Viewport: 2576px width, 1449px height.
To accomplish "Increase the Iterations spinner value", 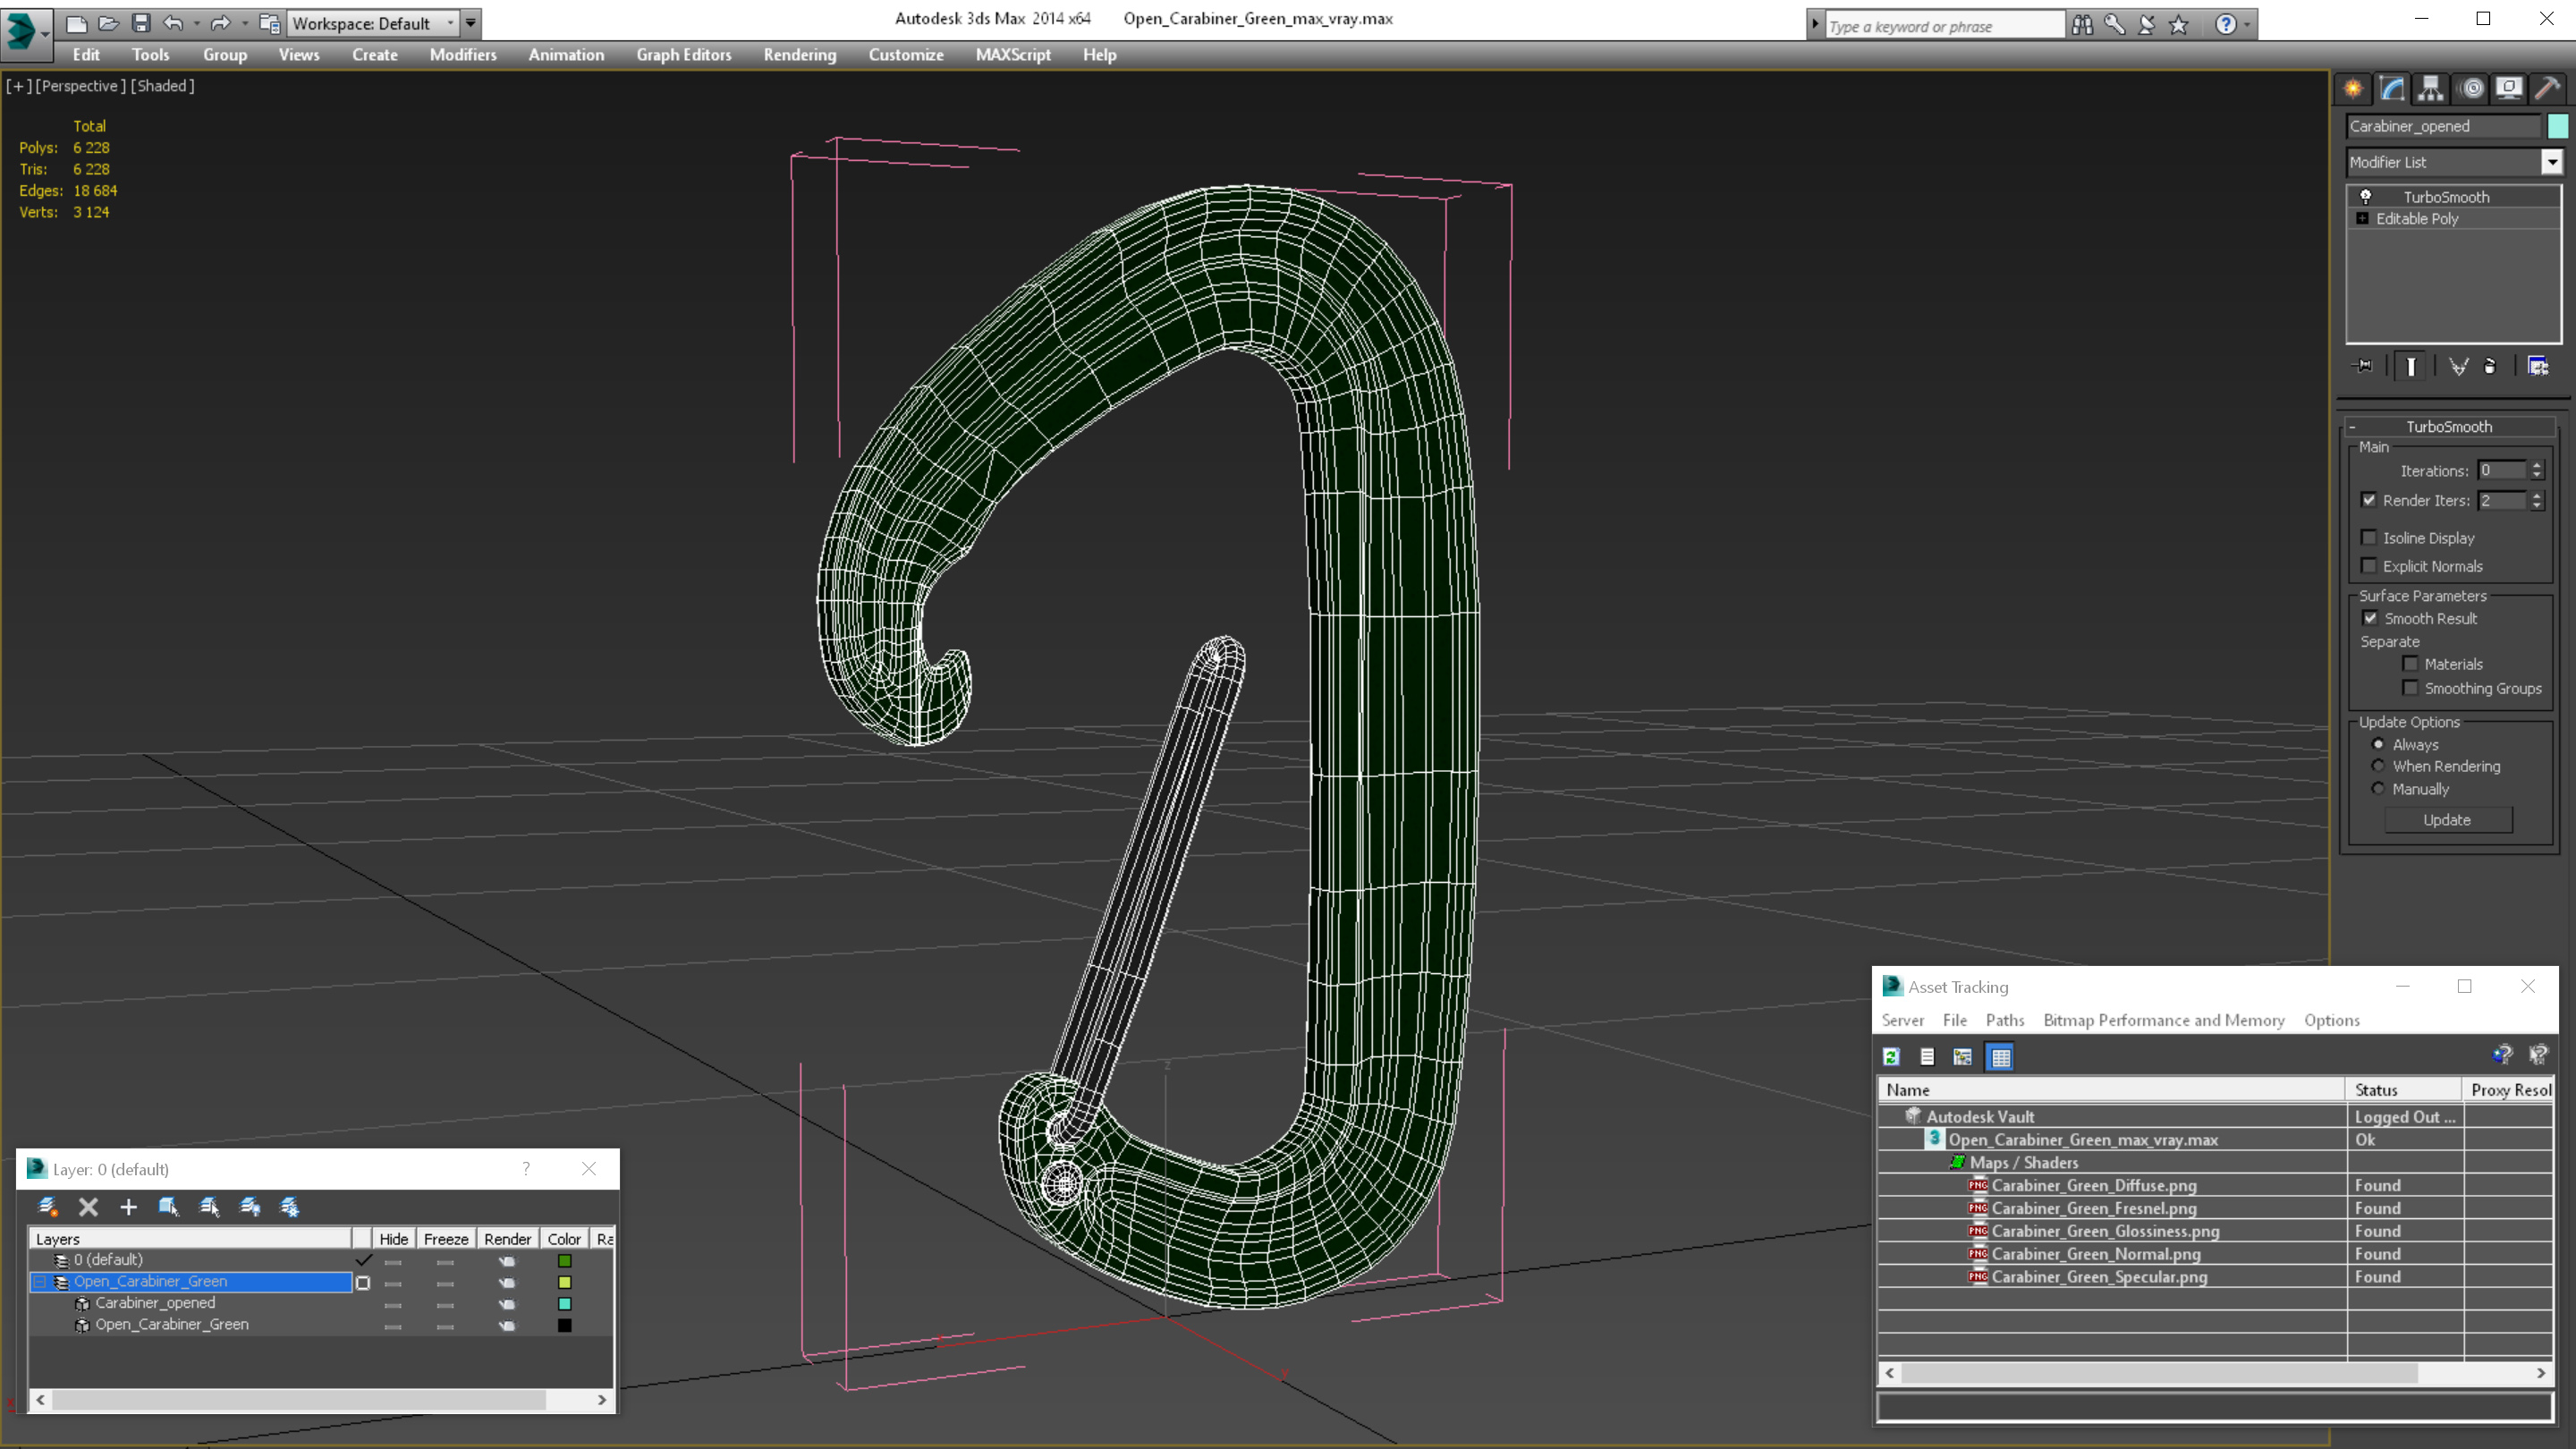I will [x=2537, y=465].
